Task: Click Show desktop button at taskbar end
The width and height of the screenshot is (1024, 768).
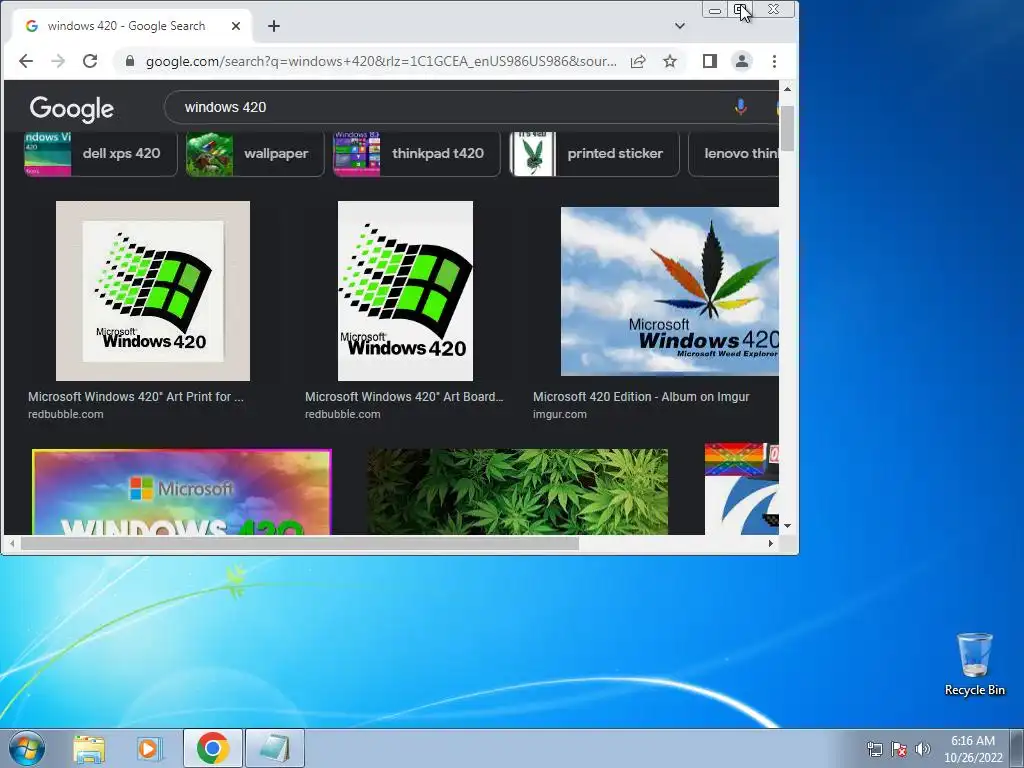Action: click(1017, 748)
